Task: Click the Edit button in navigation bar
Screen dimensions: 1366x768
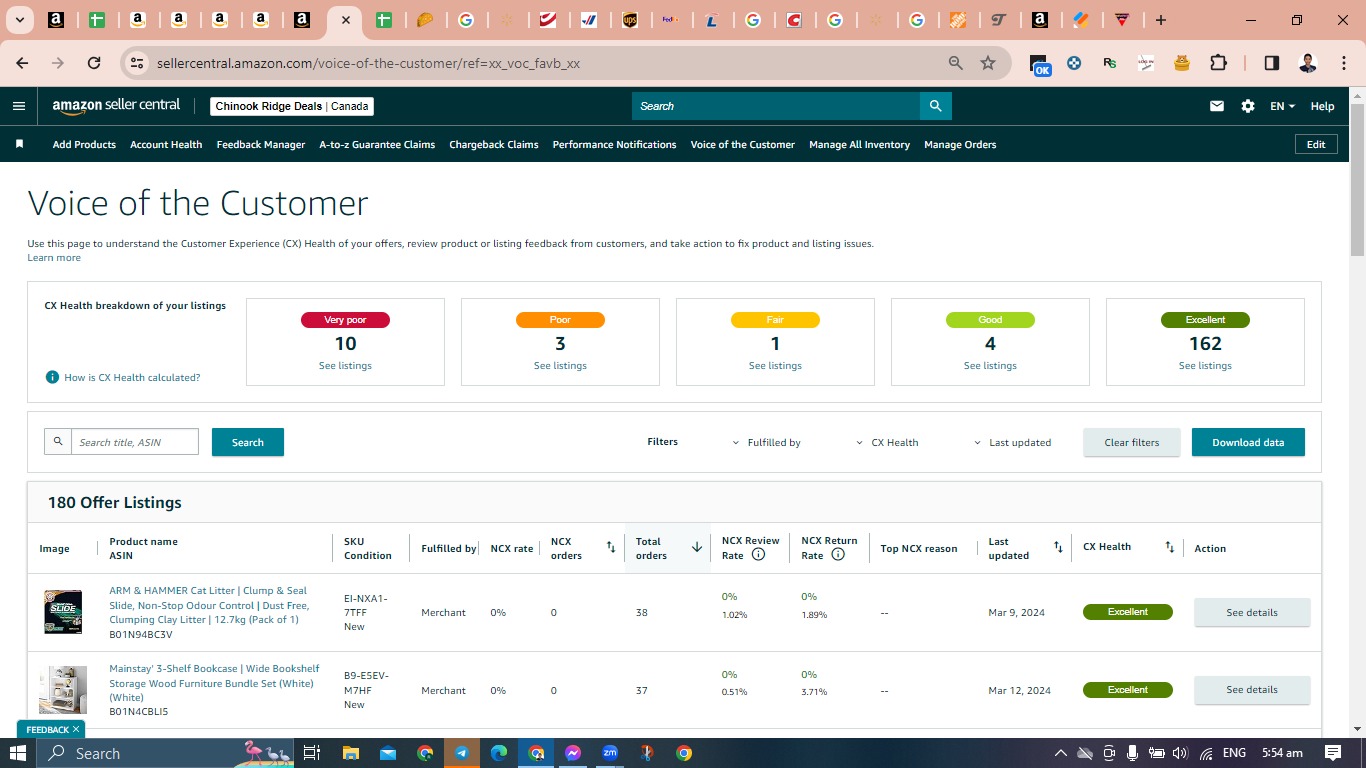Action: (x=1316, y=144)
